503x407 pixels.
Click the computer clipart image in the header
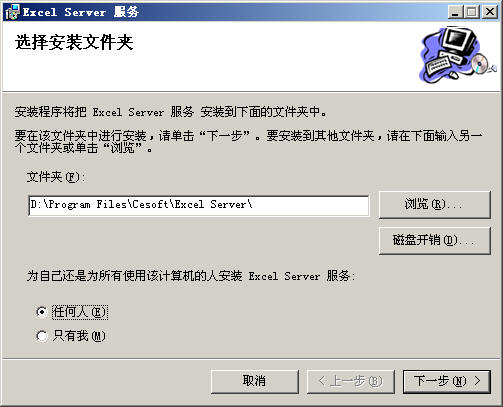(x=458, y=54)
